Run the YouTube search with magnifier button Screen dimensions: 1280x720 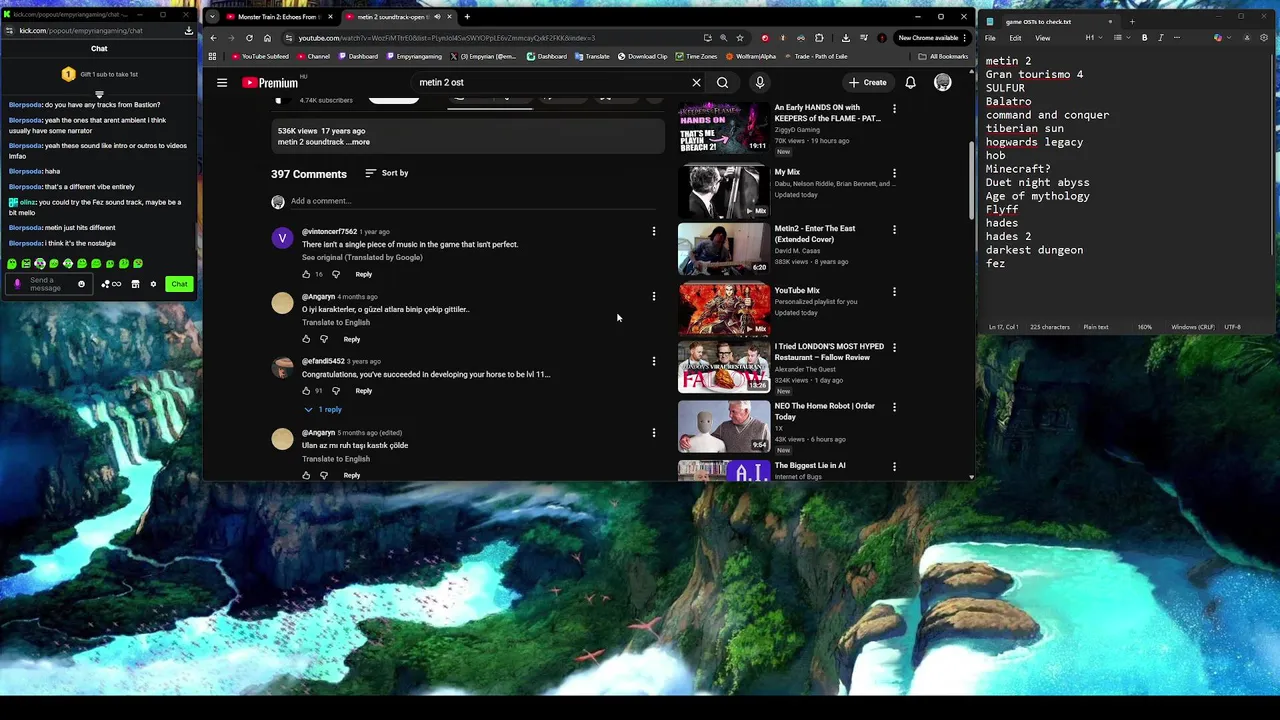pyautogui.click(x=722, y=83)
